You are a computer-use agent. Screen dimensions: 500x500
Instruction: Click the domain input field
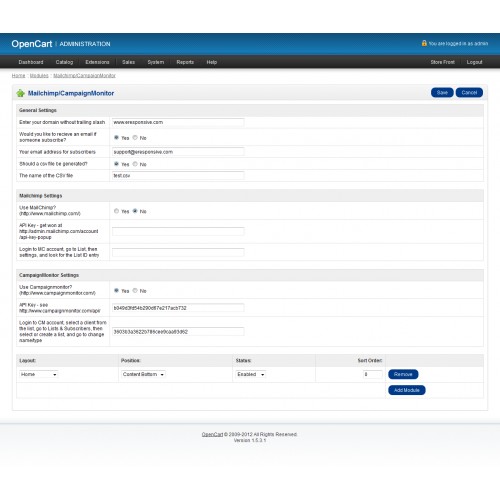178,122
